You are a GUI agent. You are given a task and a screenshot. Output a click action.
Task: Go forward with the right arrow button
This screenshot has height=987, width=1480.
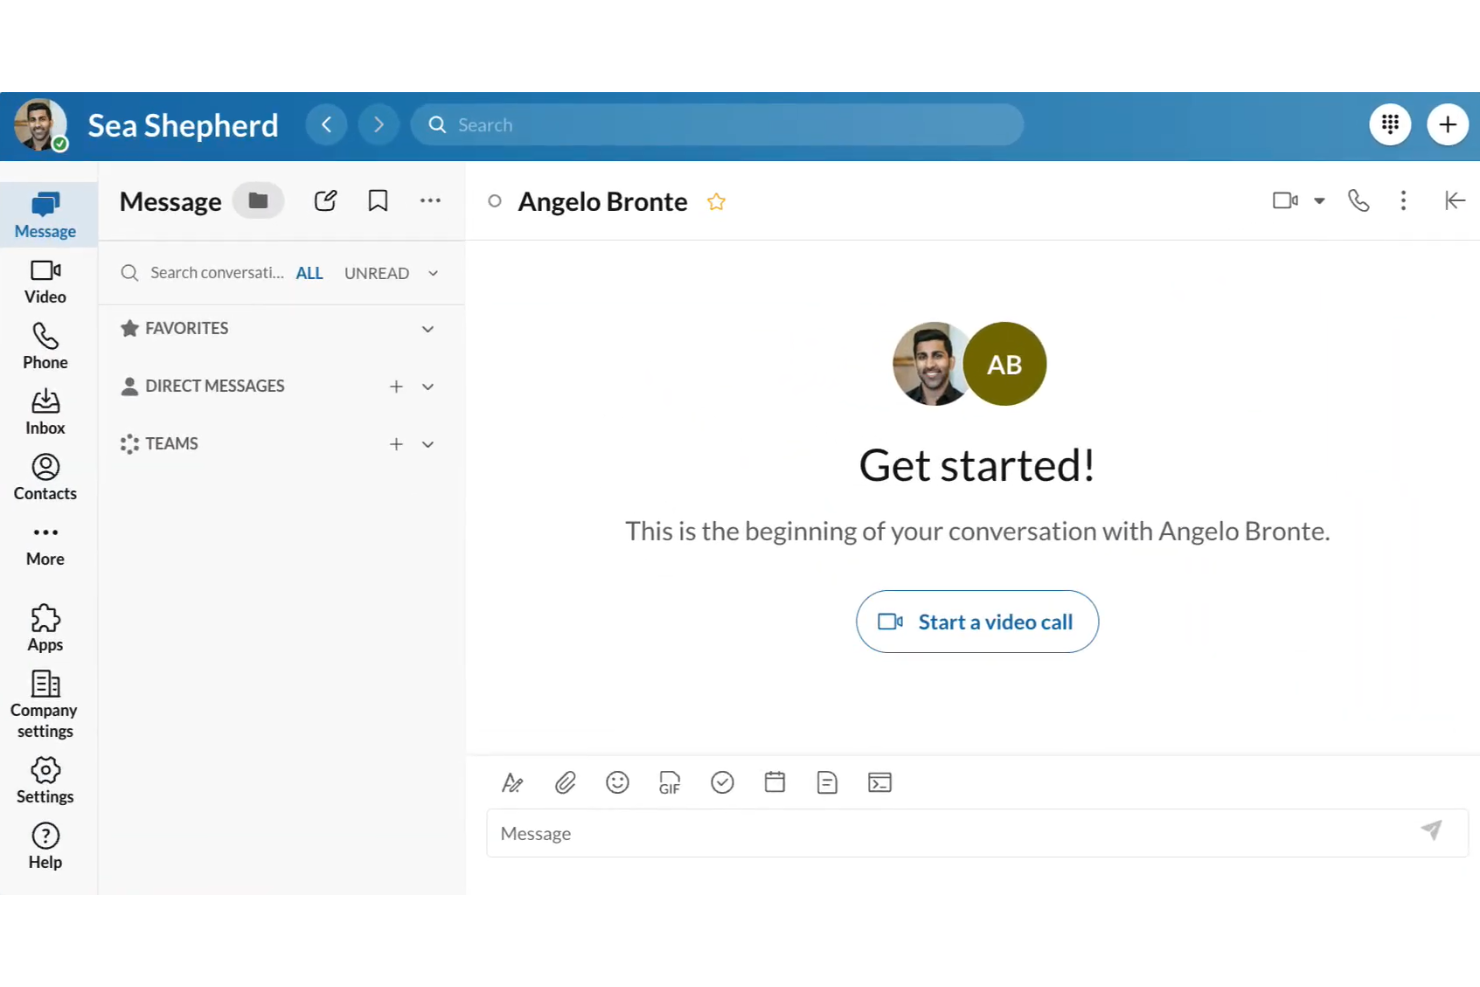[x=378, y=125]
